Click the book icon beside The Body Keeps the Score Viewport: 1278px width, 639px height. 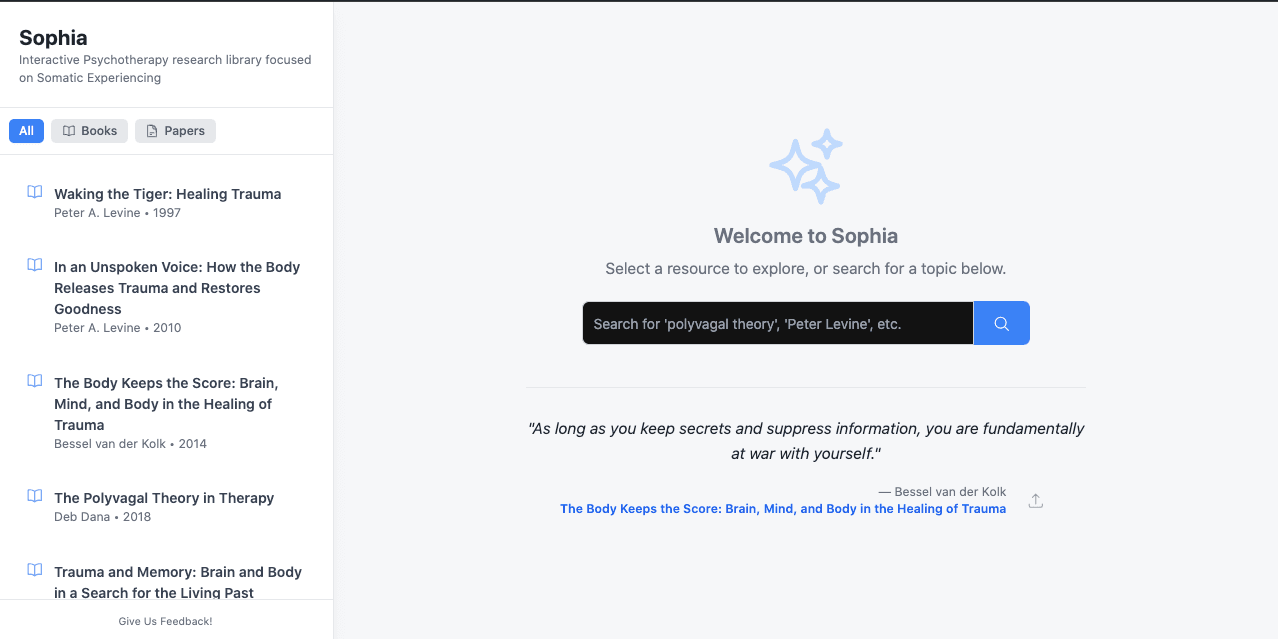click(34, 381)
